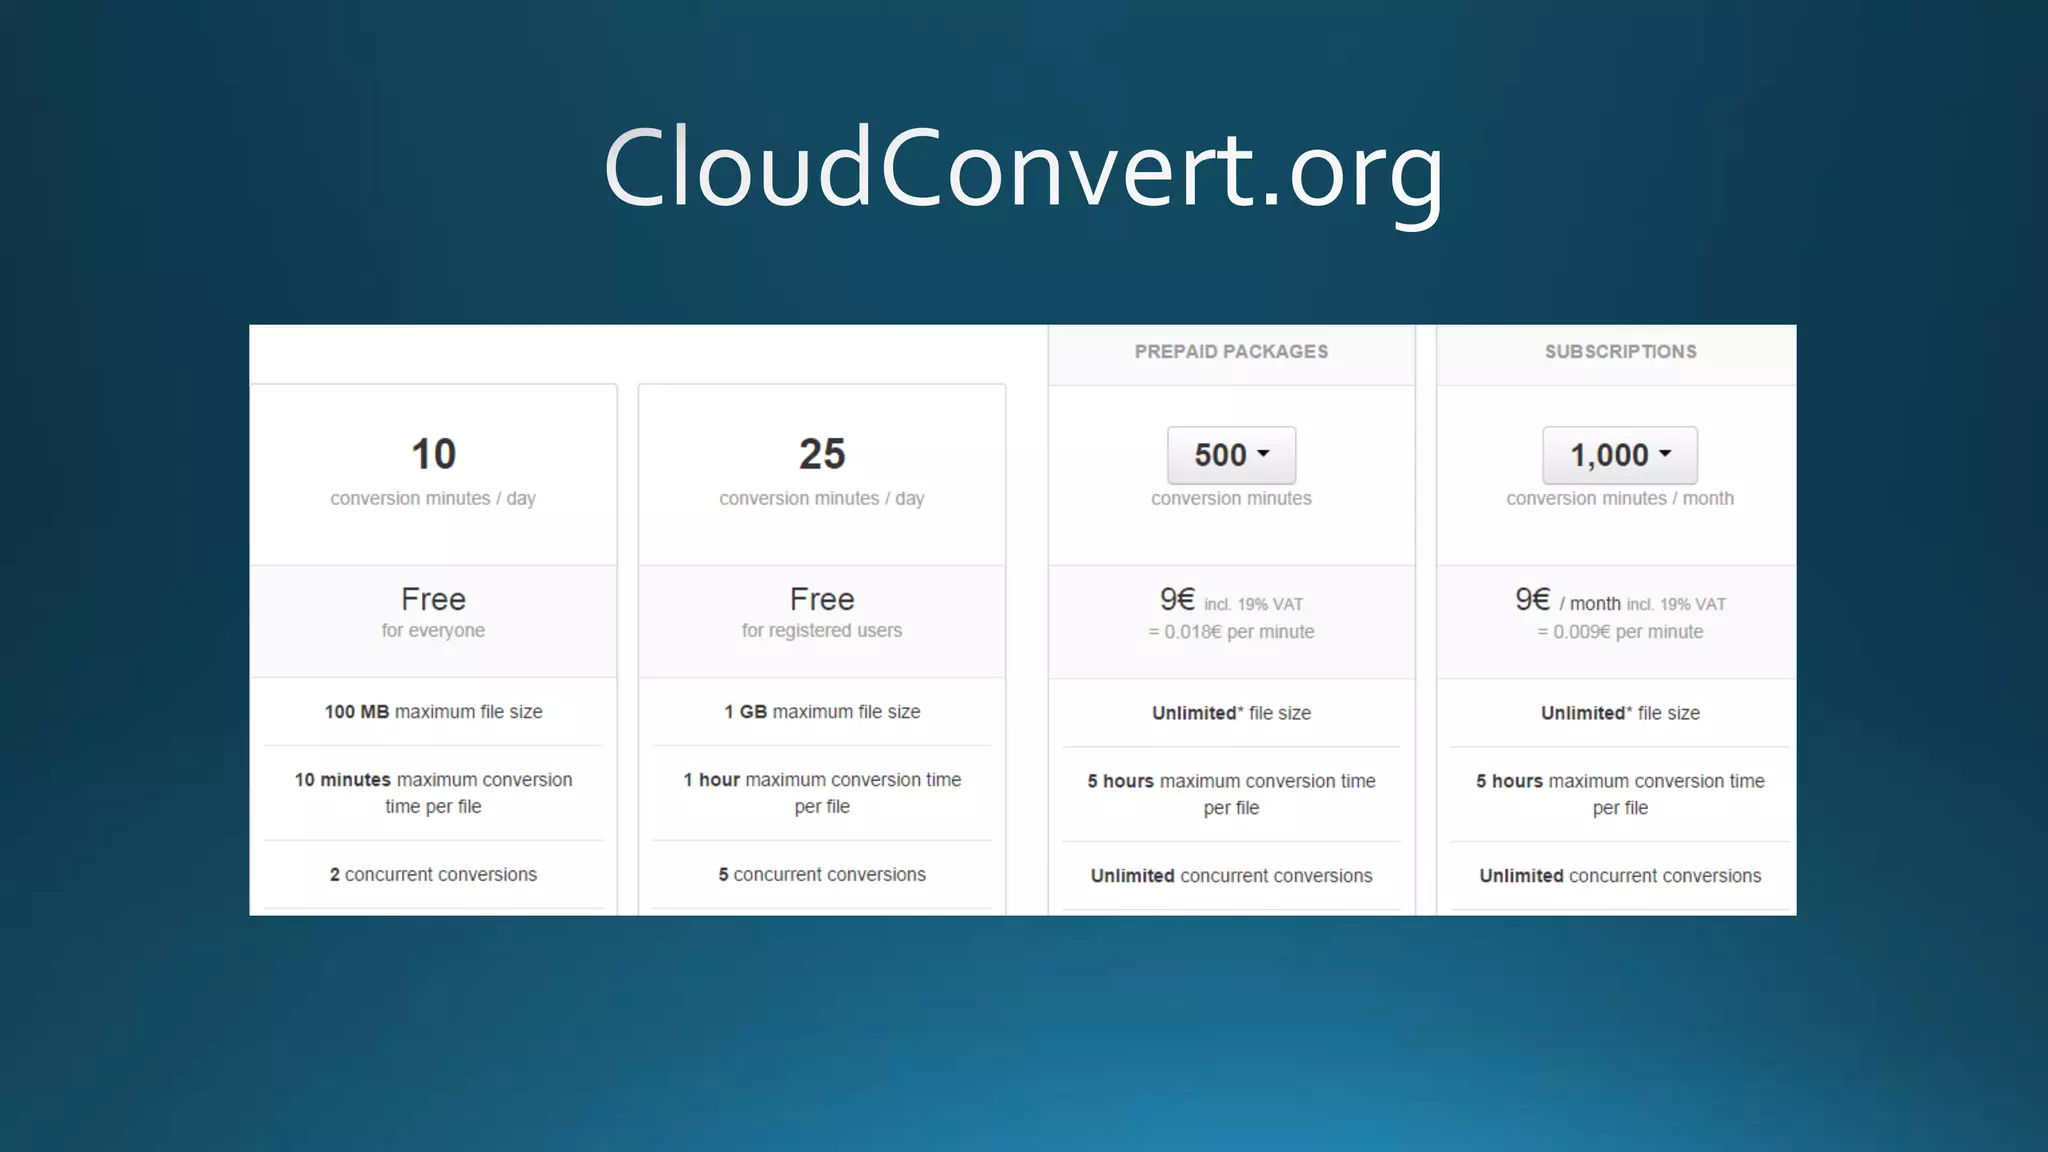This screenshot has height=1152, width=2048.
Task: Click 'Unlimited concurrent conversions' under Prepaid Packages
Action: click(x=1231, y=876)
